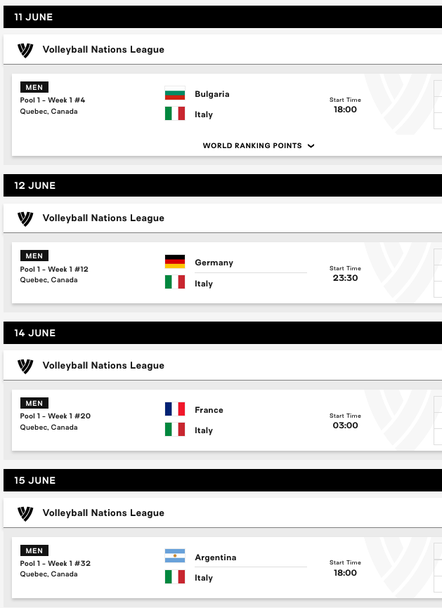Click Volleyball Nations League logo under 15 June
Viewport: 442px width, 608px height.
pyautogui.click(x=25, y=513)
